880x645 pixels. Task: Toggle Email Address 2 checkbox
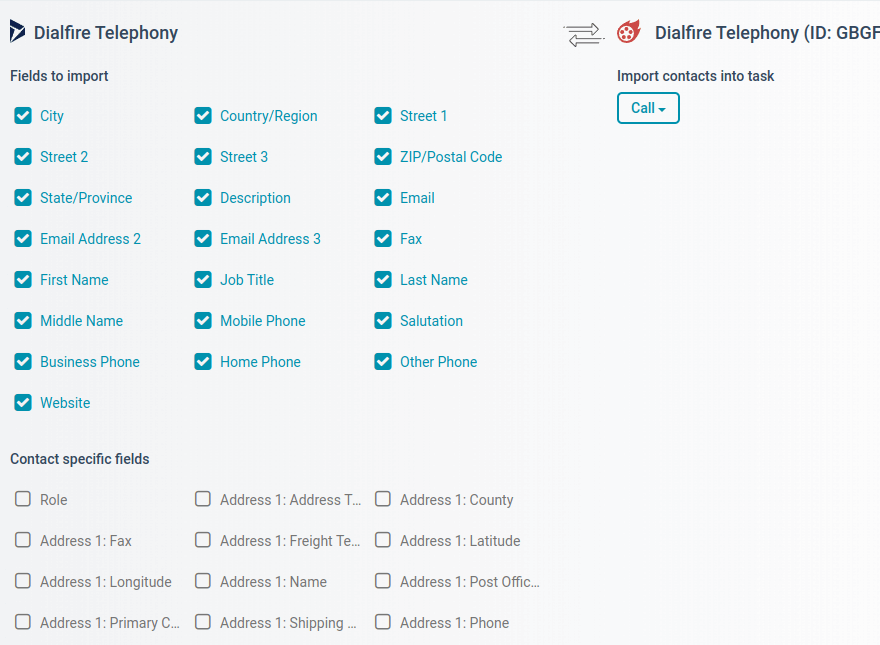point(23,239)
